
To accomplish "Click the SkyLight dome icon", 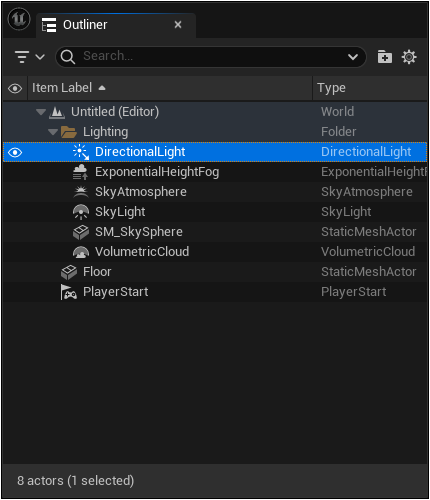I will coord(81,212).
